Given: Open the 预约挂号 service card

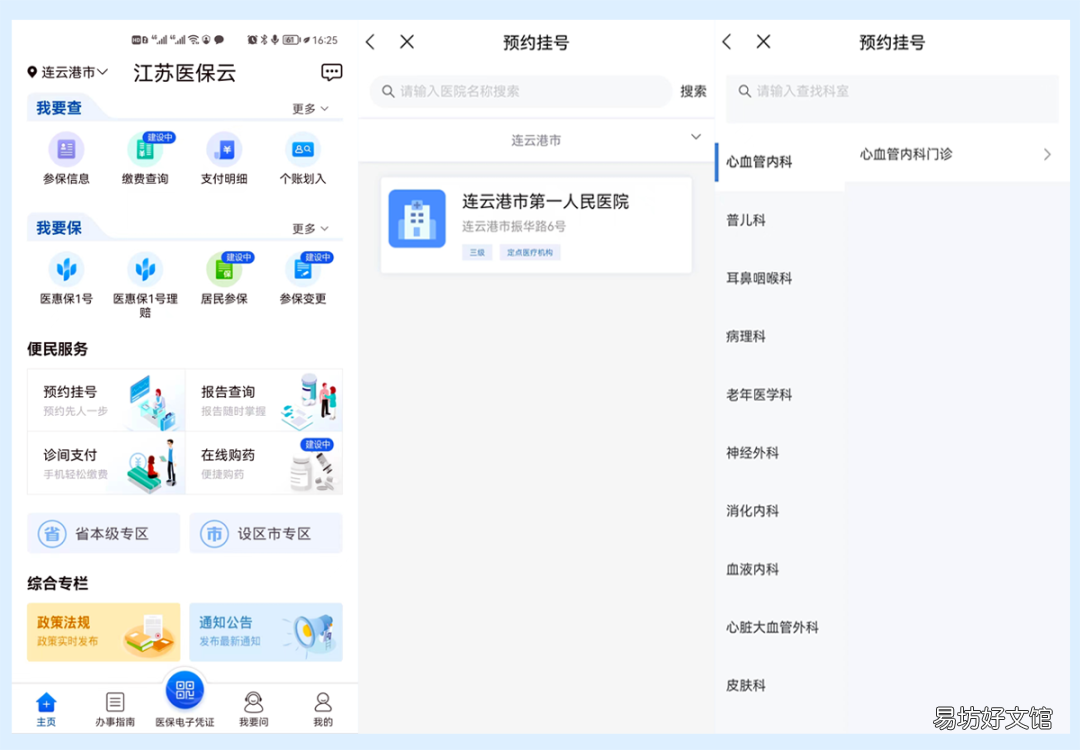Looking at the screenshot, I should pos(106,400).
